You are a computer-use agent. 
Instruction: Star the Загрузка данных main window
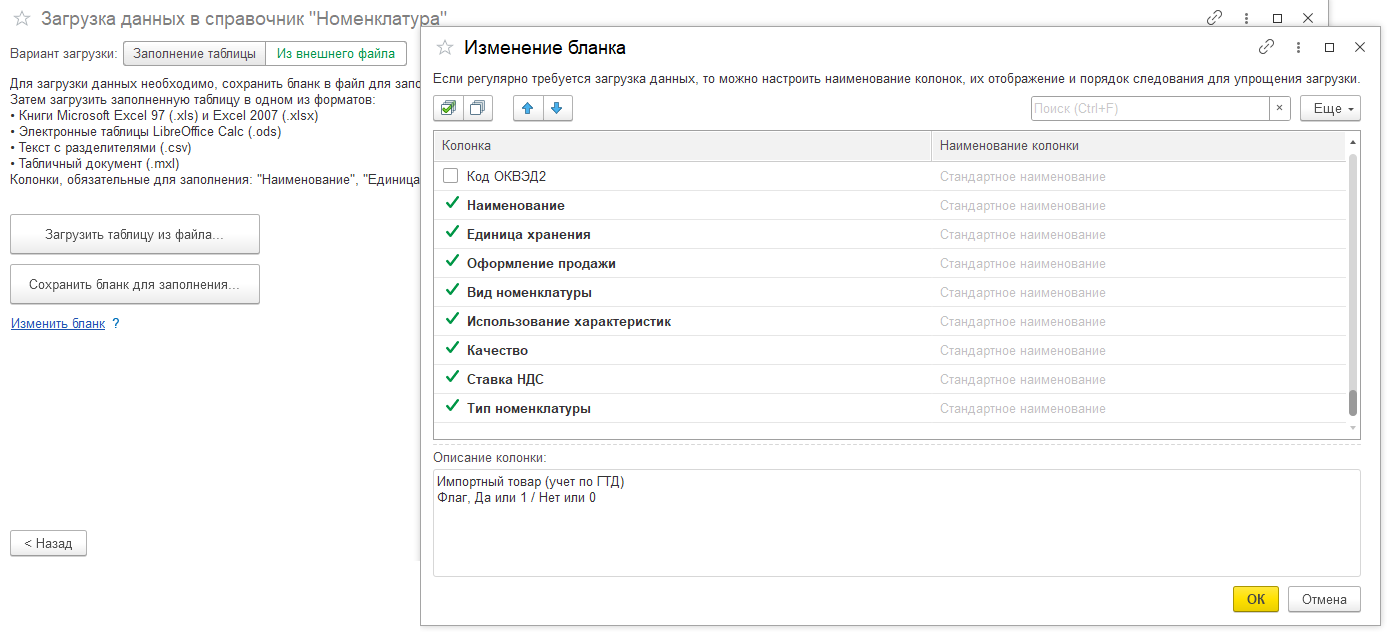coord(21,18)
